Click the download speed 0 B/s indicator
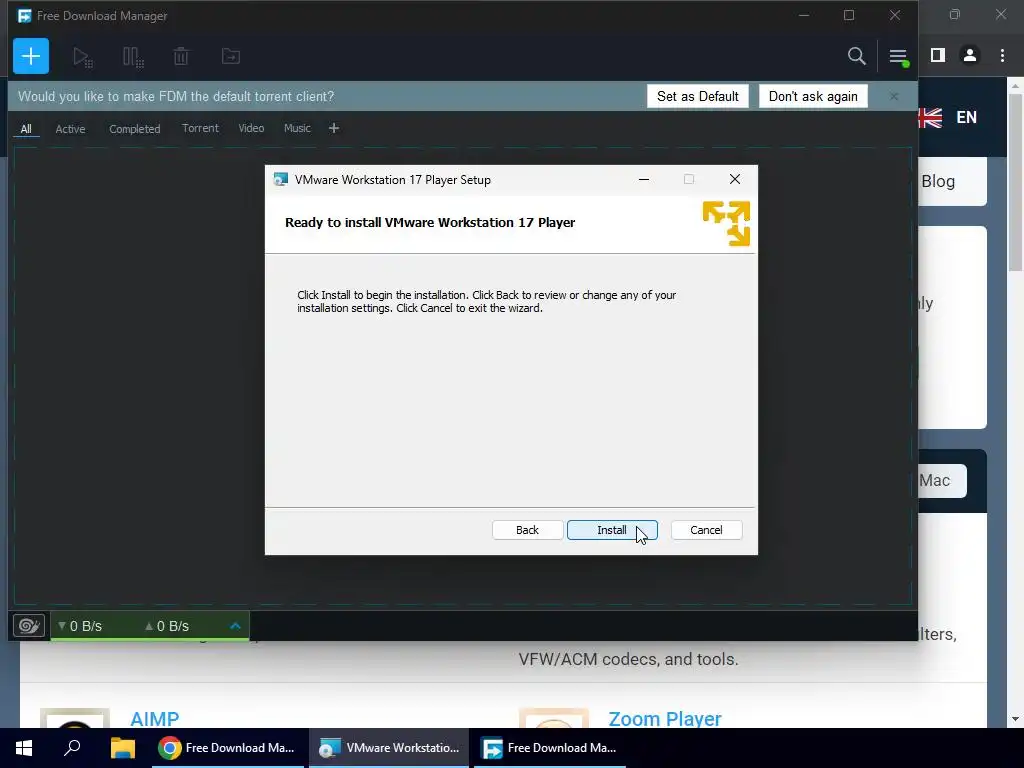This screenshot has height=768, width=1024. [x=80, y=626]
